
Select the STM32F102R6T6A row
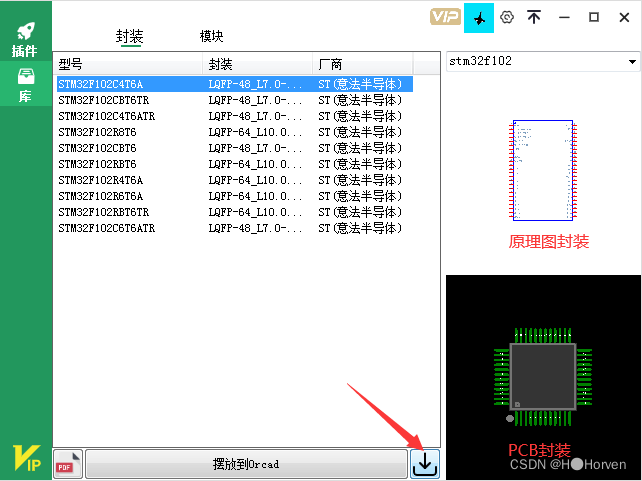[235, 196]
